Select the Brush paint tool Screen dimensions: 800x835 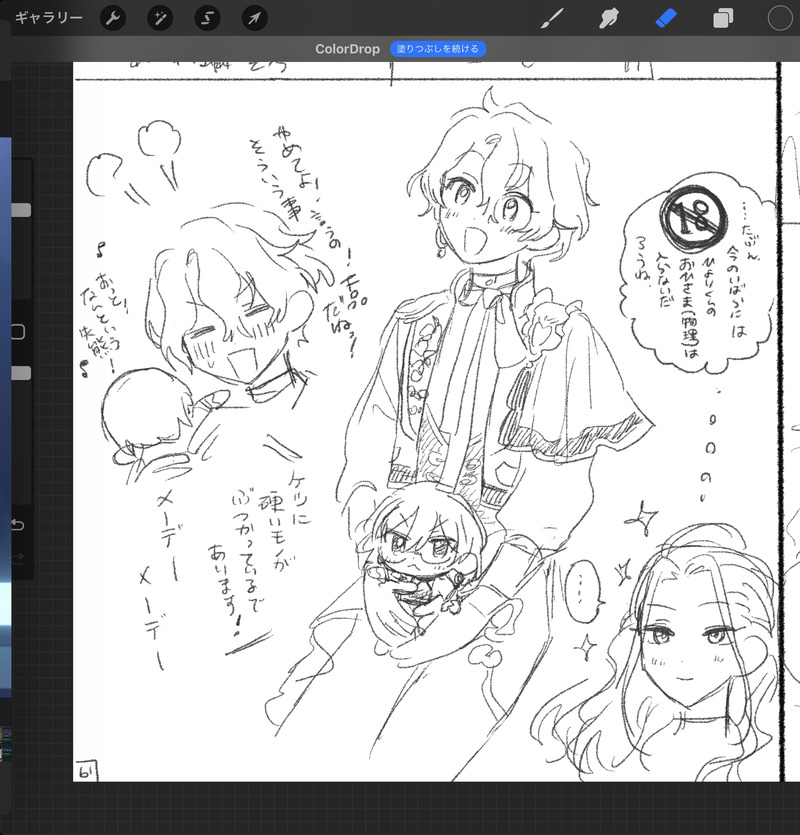point(552,19)
